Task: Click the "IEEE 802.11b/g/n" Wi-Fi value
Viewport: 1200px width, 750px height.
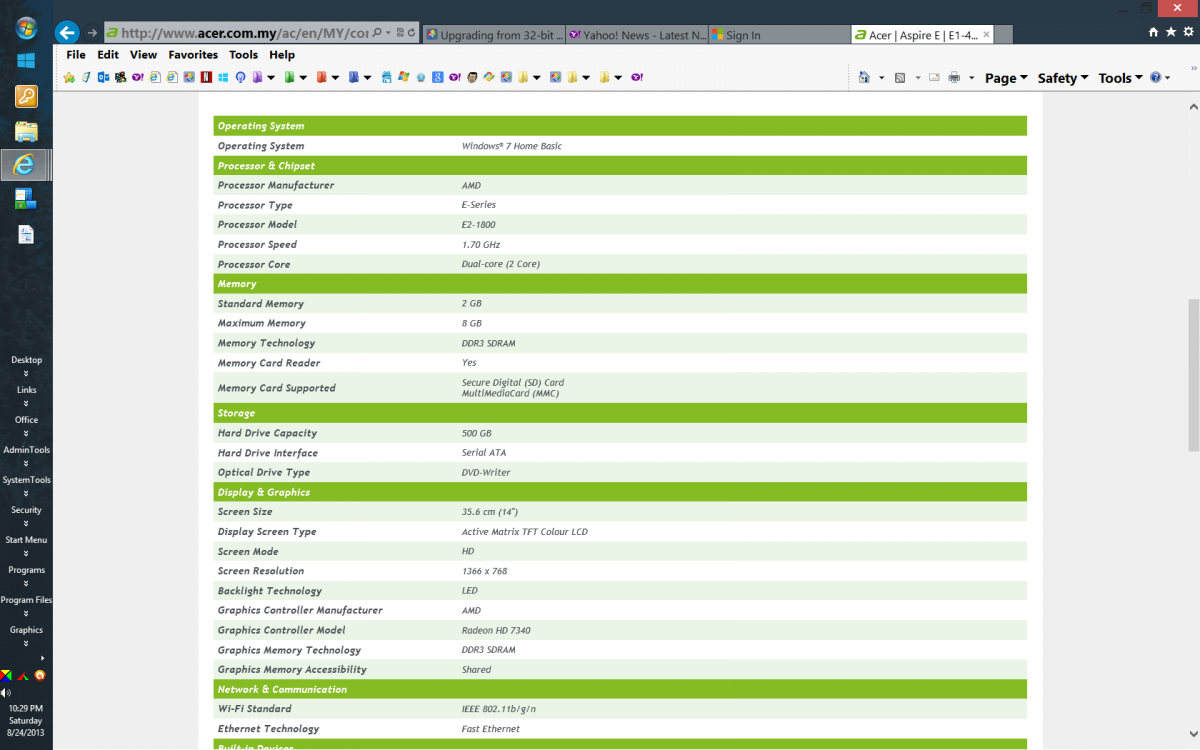Action: click(499, 709)
